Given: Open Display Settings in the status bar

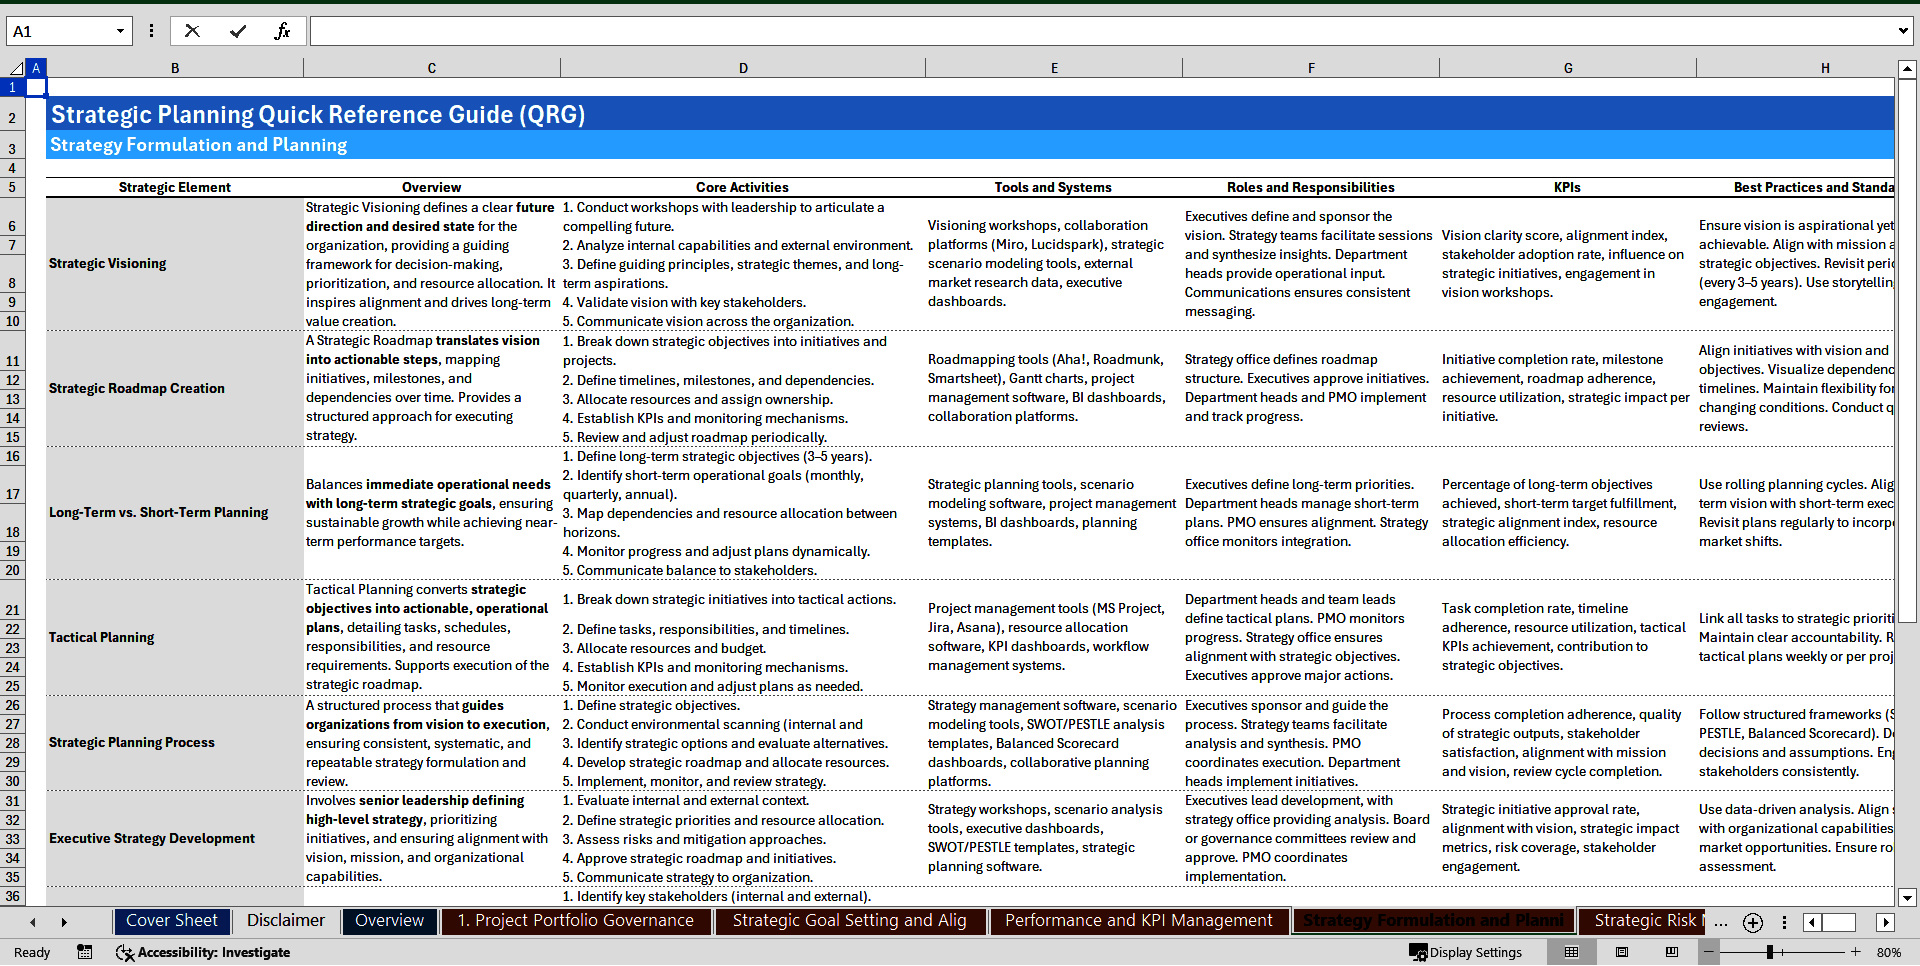Looking at the screenshot, I should pyautogui.click(x=1466, y=952).
